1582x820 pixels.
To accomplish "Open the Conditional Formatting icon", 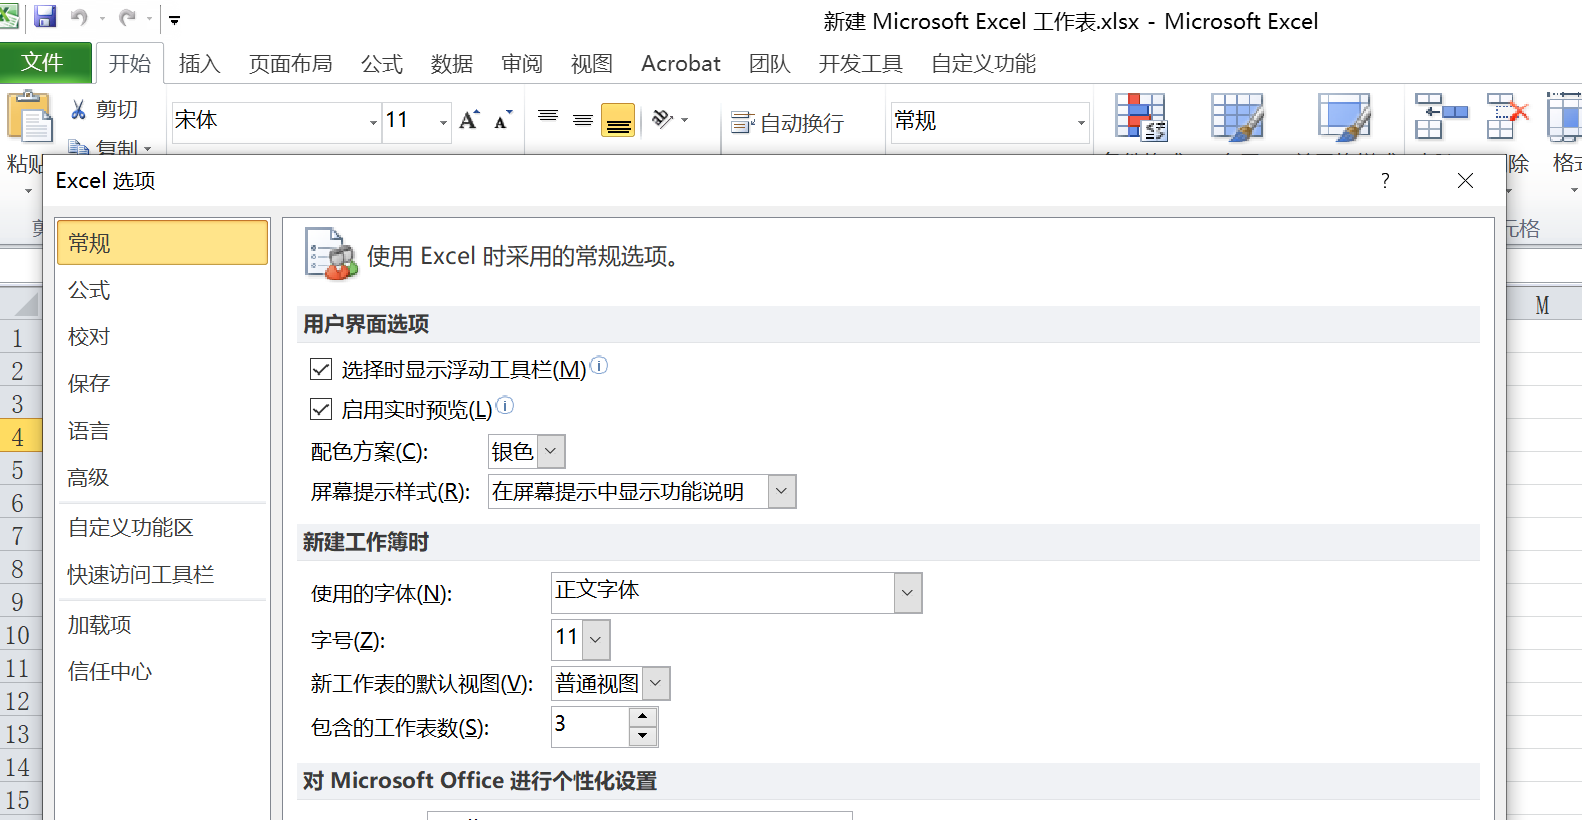I will (1142, 117).
